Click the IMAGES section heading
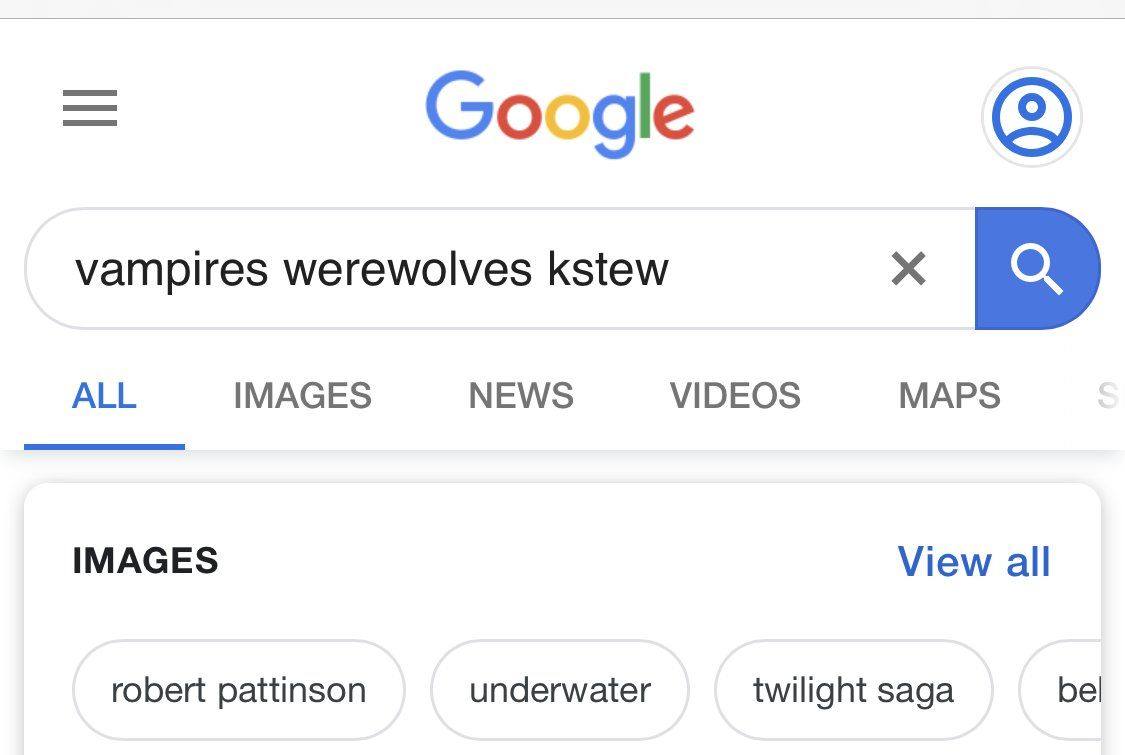The height and width of the screenshot is (755, 1125). [x=145, y=561]
